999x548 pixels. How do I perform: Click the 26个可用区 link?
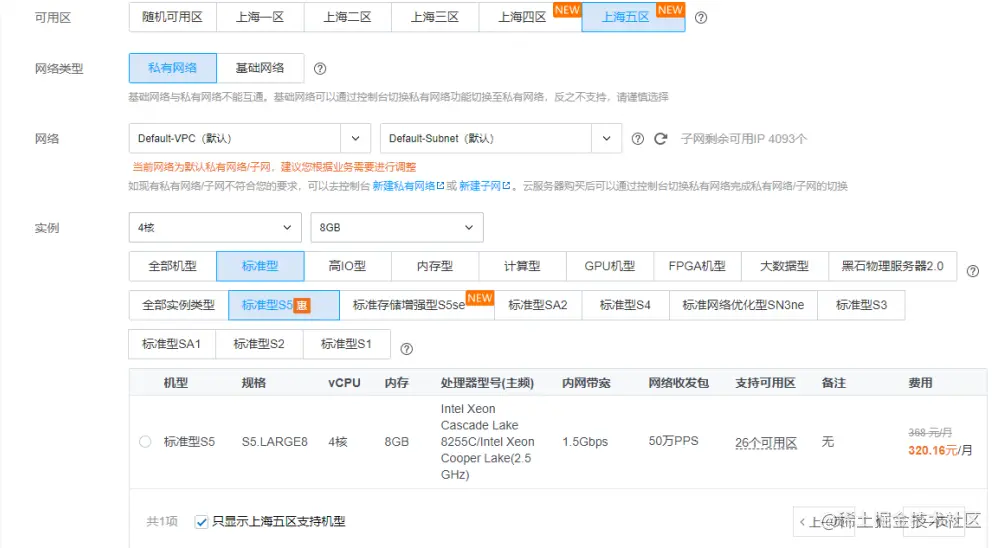click(x=766, y=443)
